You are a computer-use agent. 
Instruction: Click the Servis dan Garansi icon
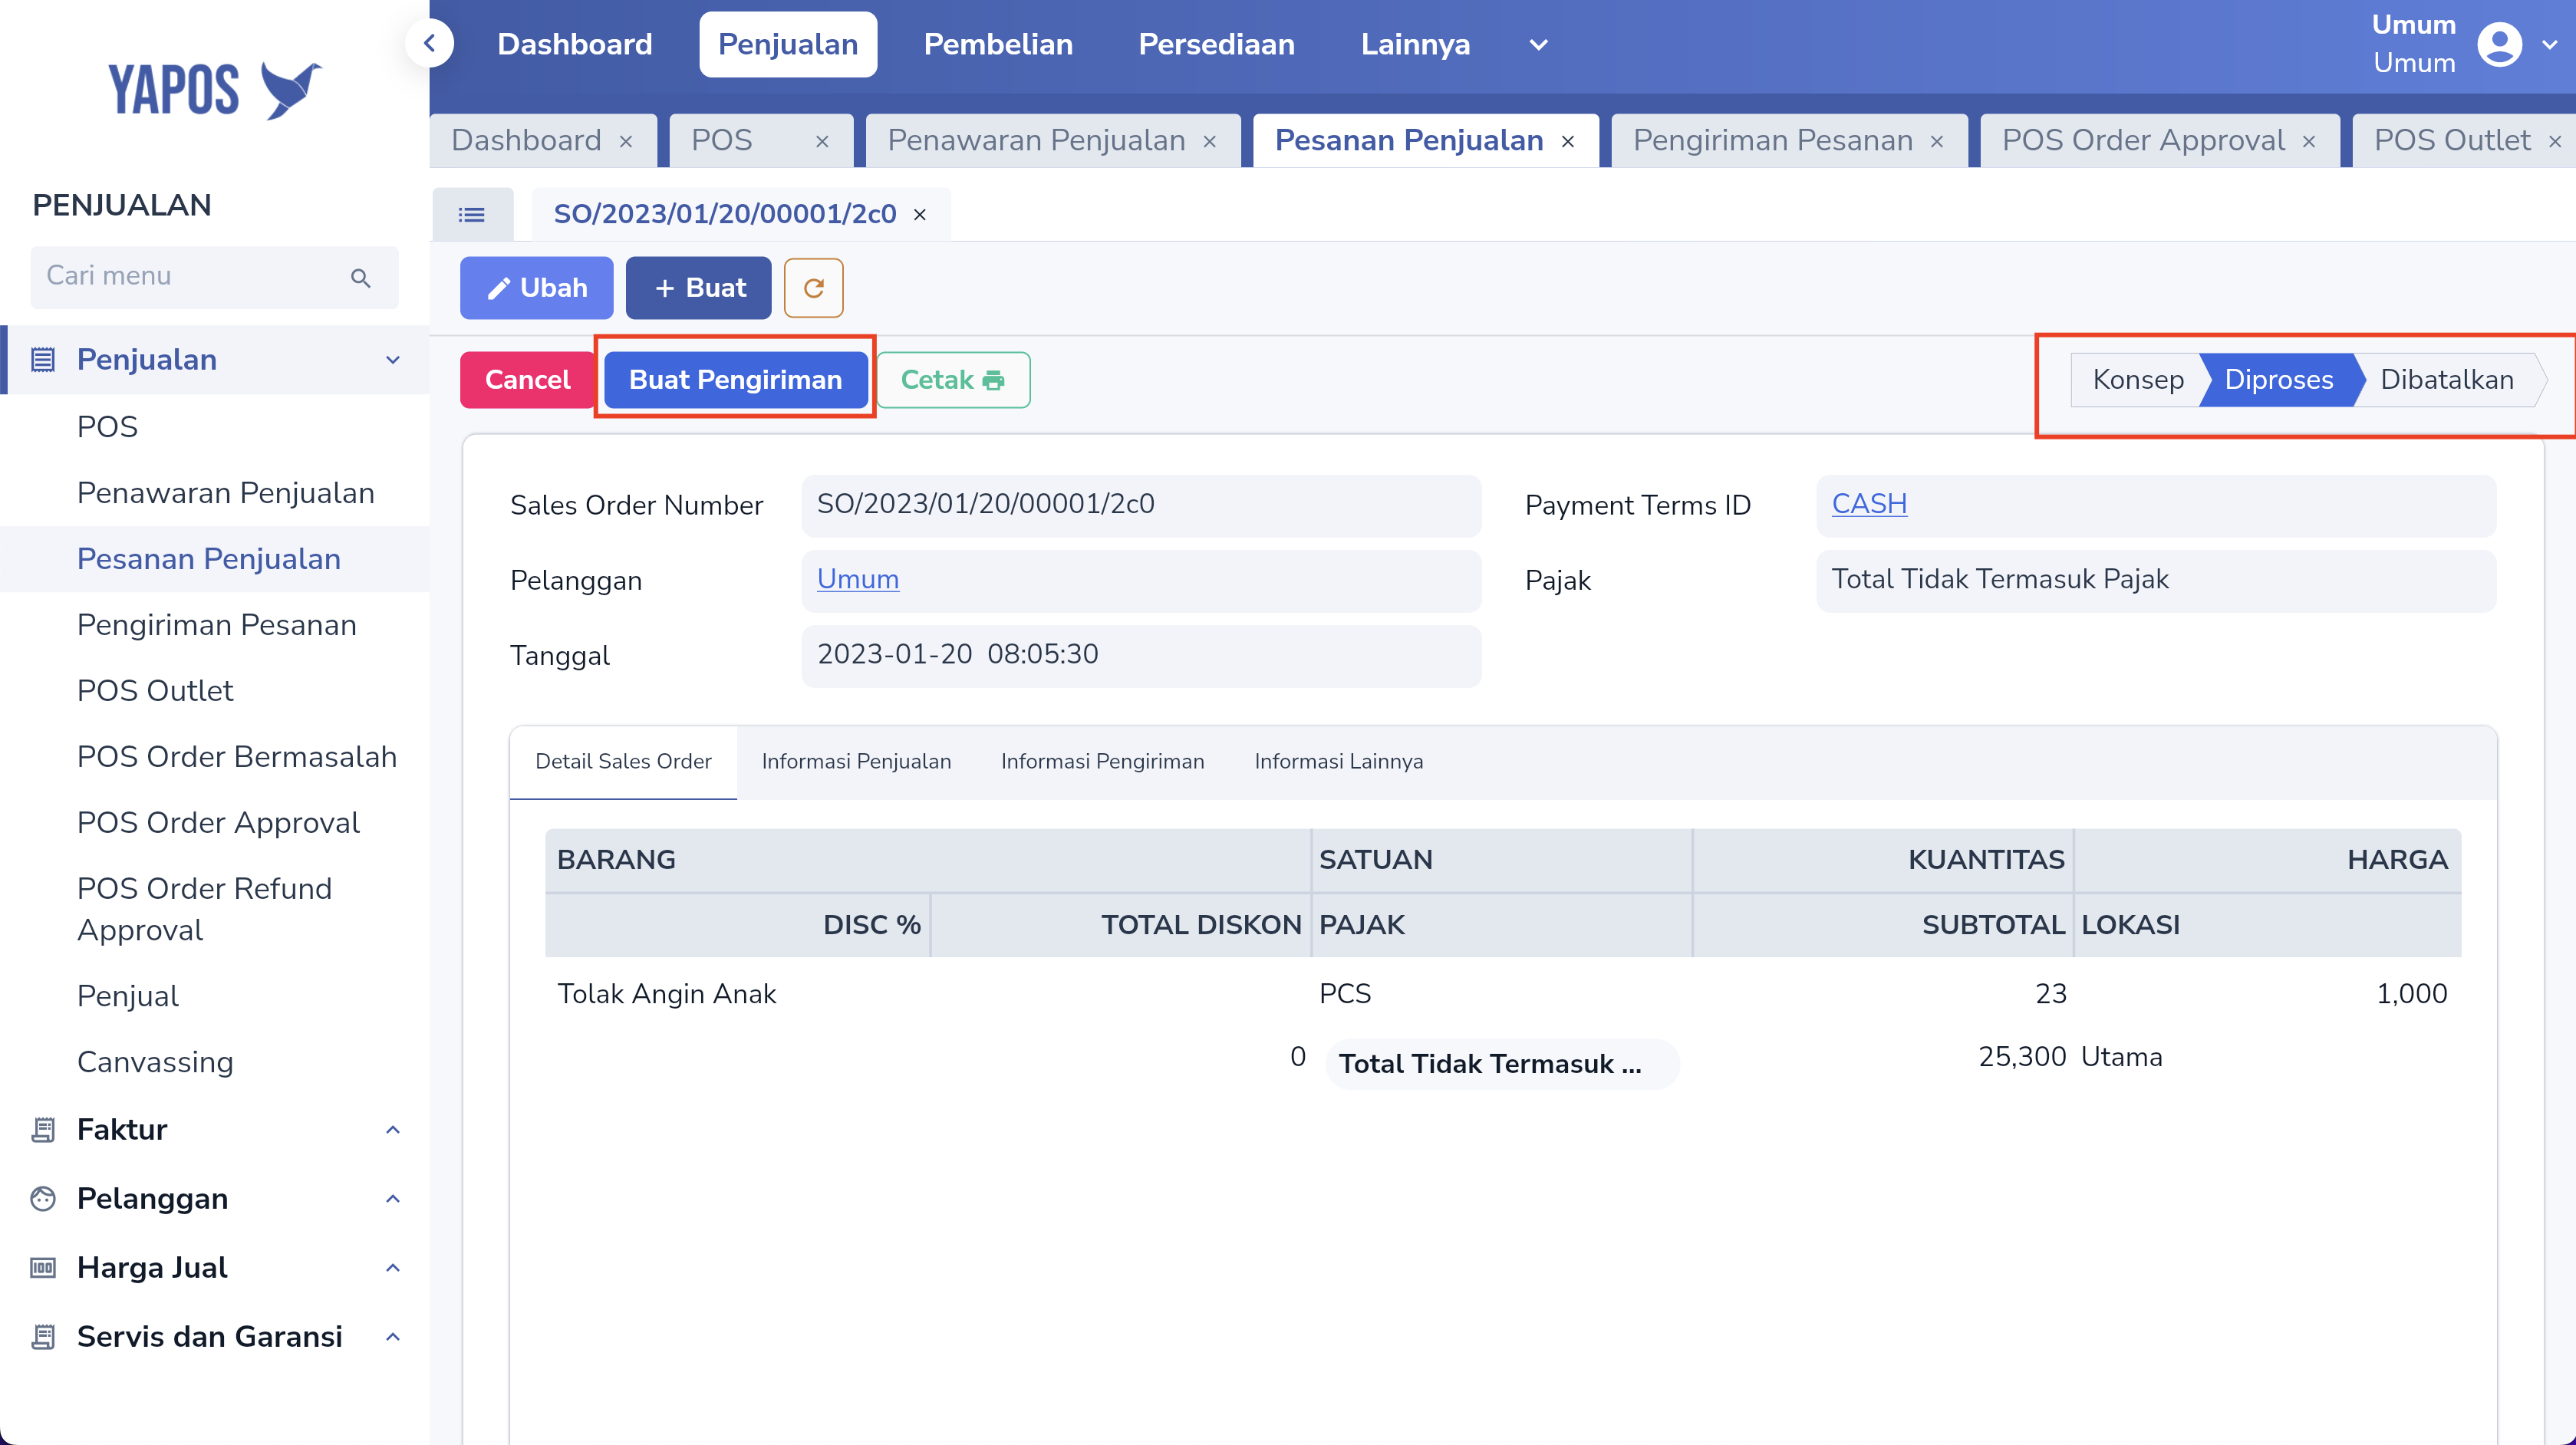point(43,1336)
